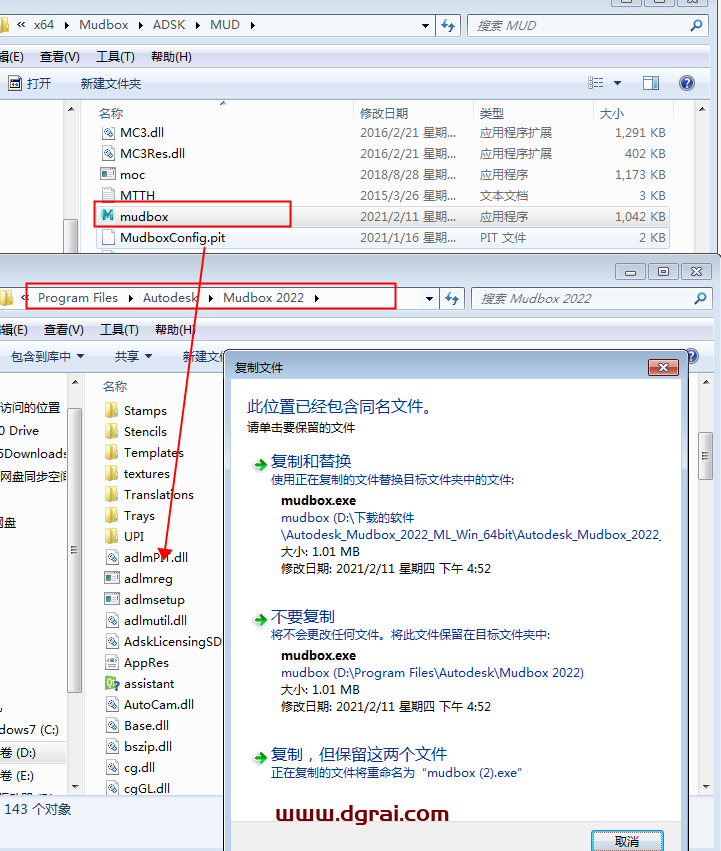Open the Stencils folder
Viewport: 721px width, 851px height.
pos(145,431)
